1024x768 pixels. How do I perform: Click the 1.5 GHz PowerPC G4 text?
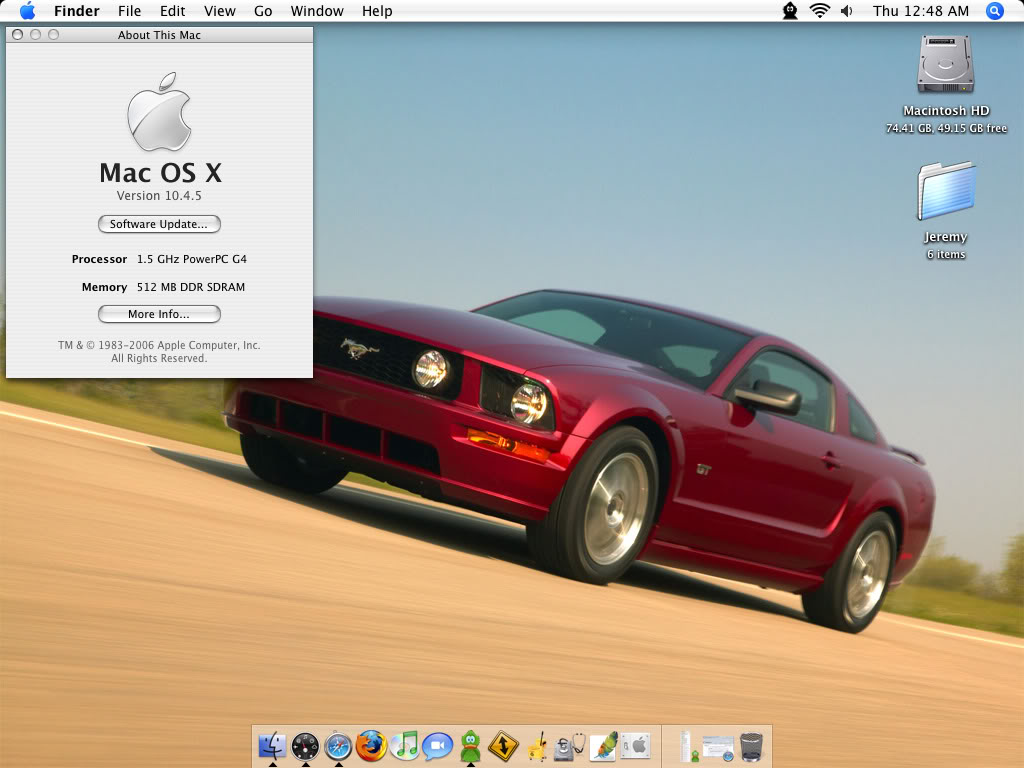click(x=192, y=259)
